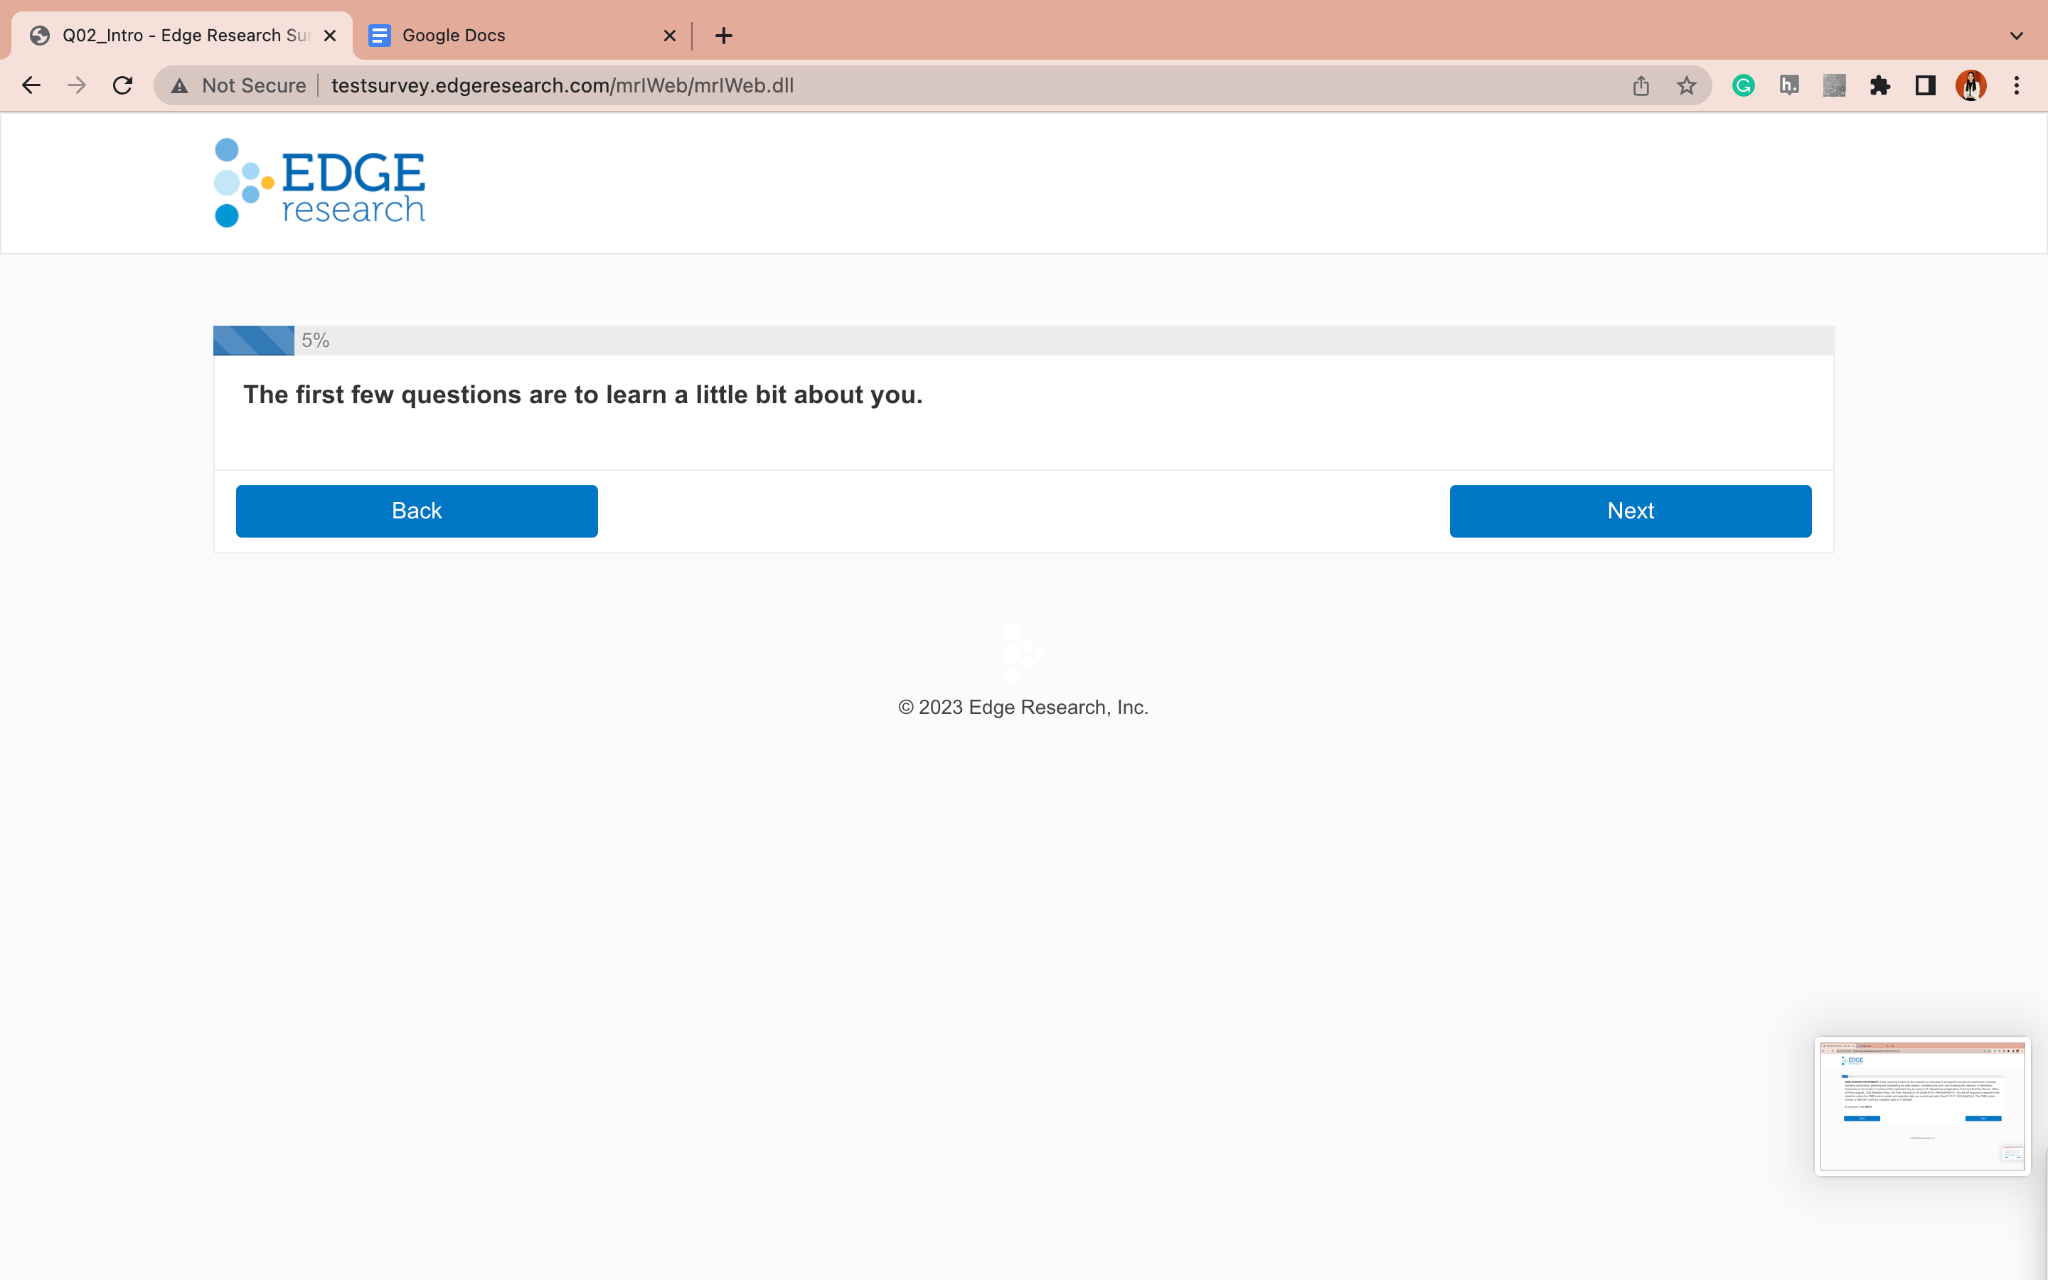Toggle the browser side panel
The image size is (2048, 1280).
click(1925, 86)
